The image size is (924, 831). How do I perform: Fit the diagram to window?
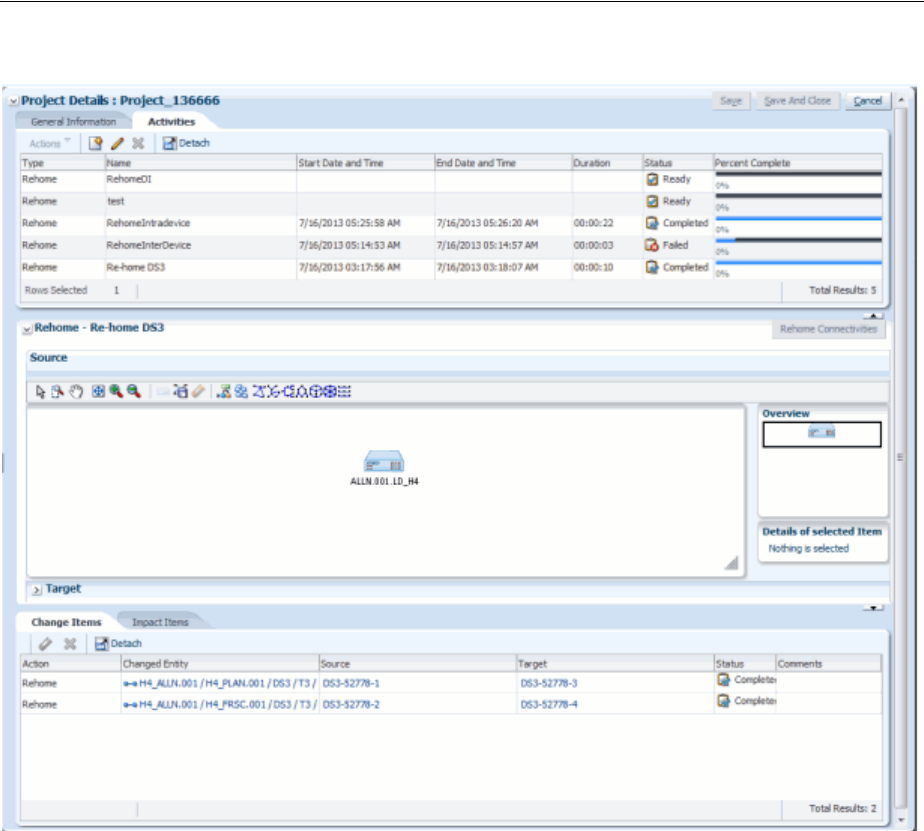pos(98,391)
